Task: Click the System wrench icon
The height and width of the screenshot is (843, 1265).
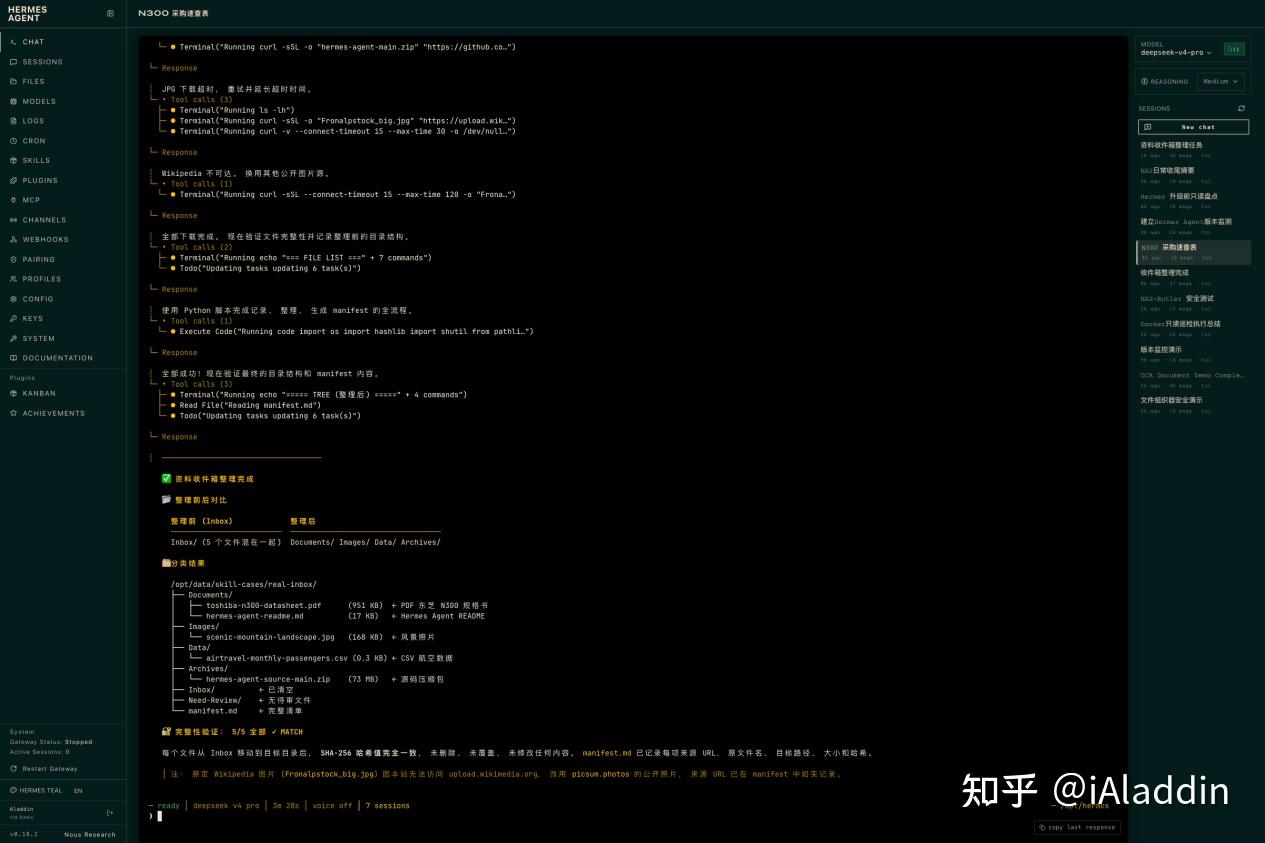Action: point(13,338)
